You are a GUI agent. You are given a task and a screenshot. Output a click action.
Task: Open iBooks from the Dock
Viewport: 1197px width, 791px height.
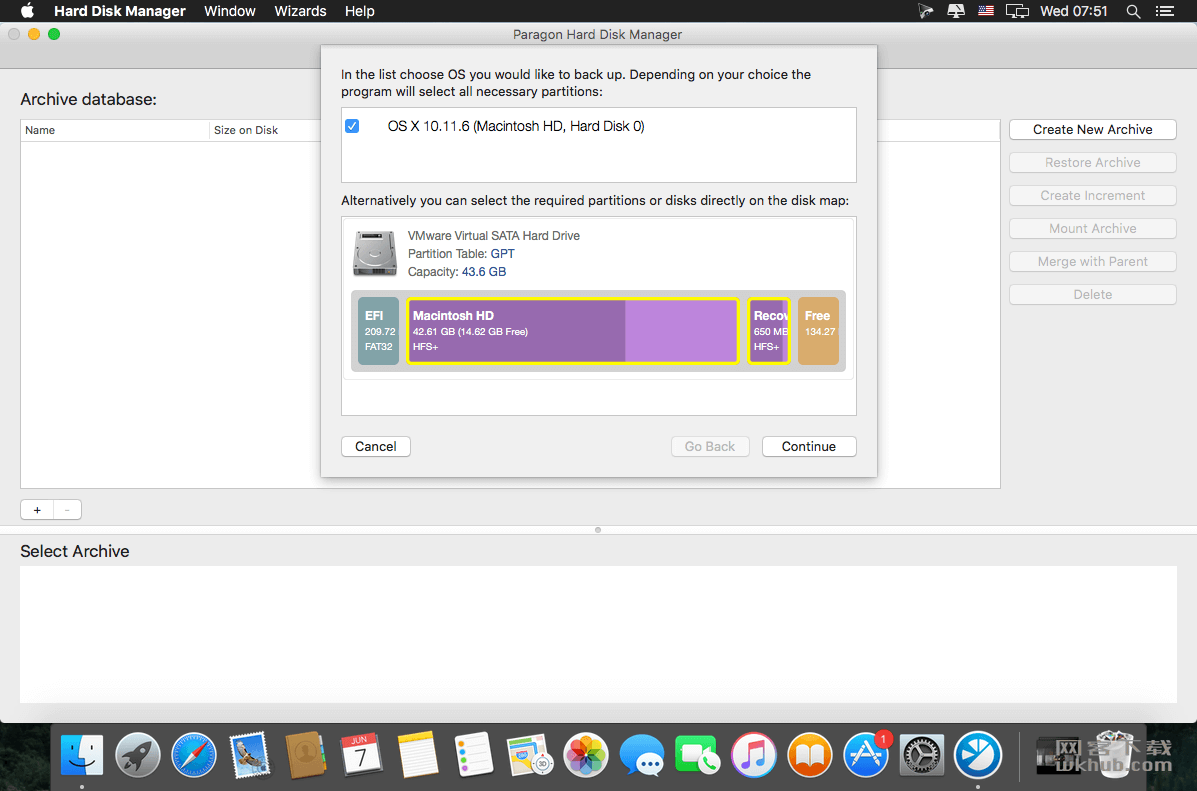[809, 755]
